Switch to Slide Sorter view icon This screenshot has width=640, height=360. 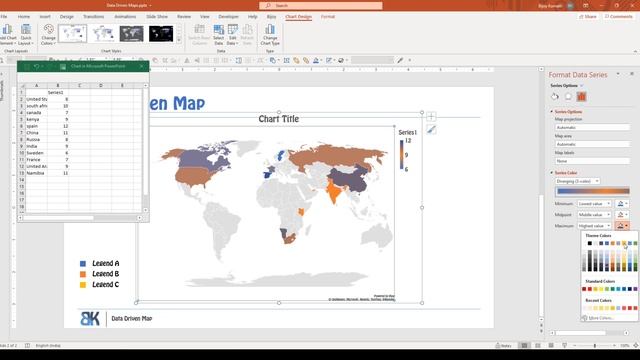[x=538, y=345]
